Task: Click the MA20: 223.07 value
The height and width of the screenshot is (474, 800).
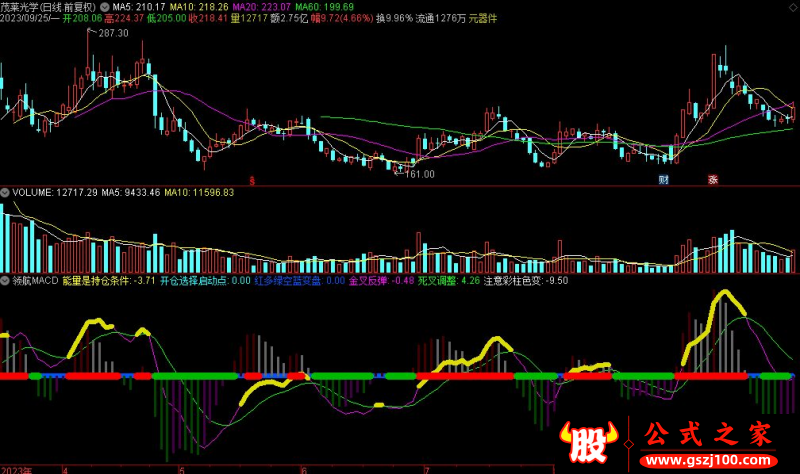Action: [x=261, y=7]
